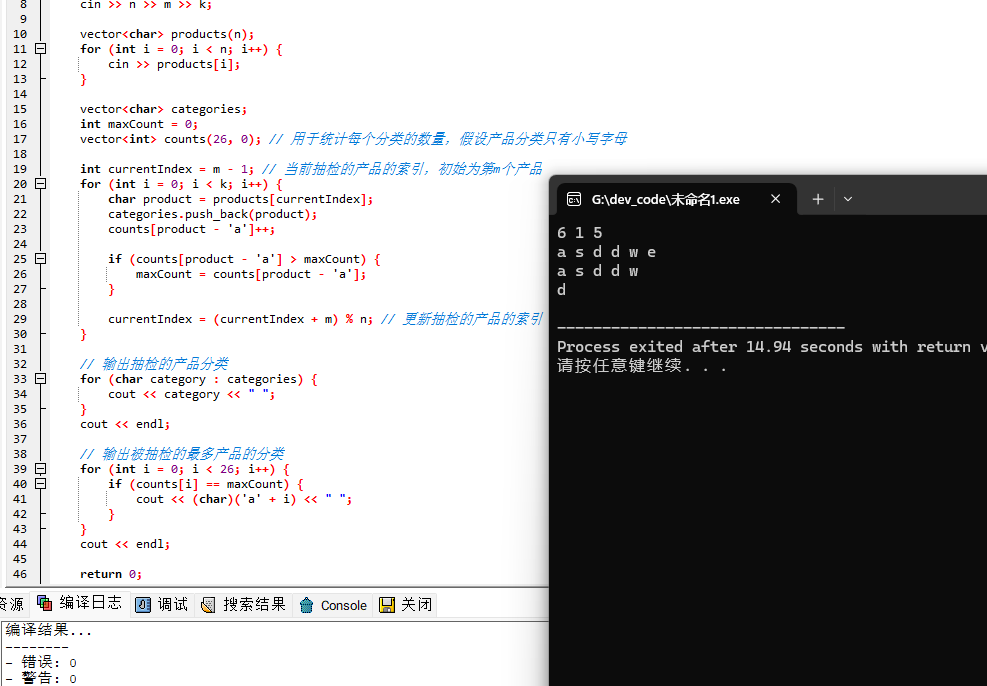Click 'vector<char> products(n);' line
Viewport: 987px width, 686px height.
click(167, 34)
